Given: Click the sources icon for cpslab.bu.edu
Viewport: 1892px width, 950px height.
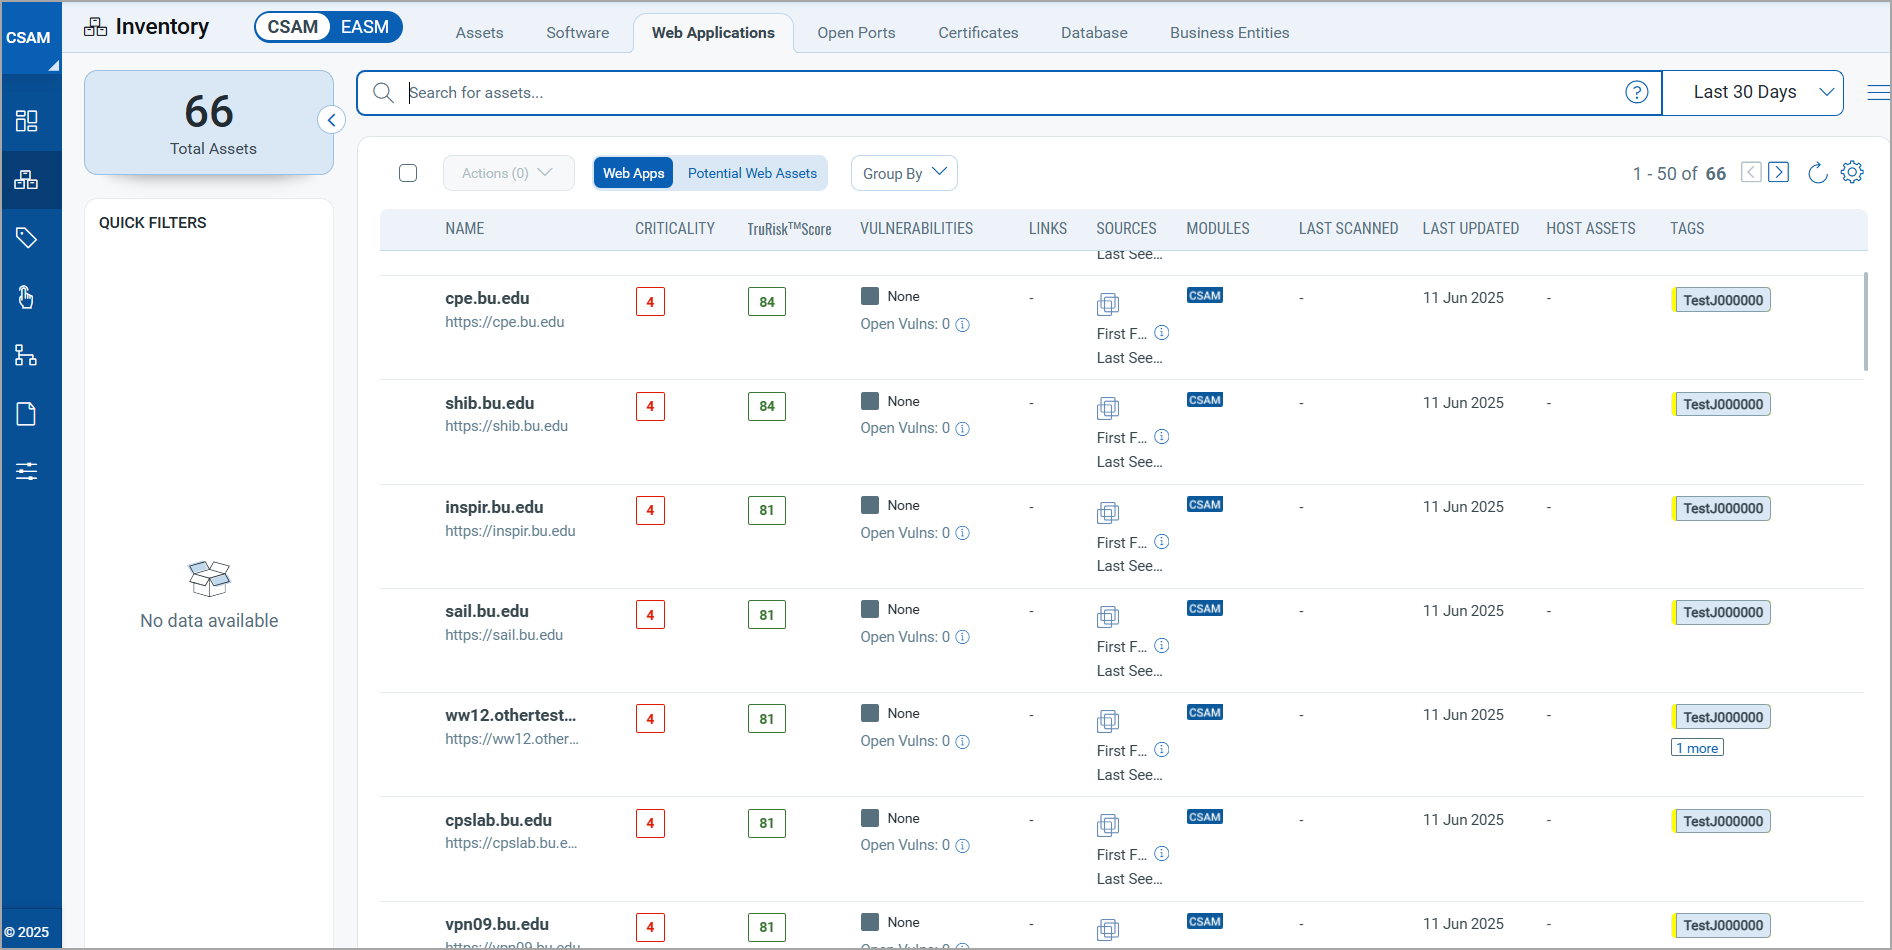Looking at the screenshot, I should tap(1108, 825).
